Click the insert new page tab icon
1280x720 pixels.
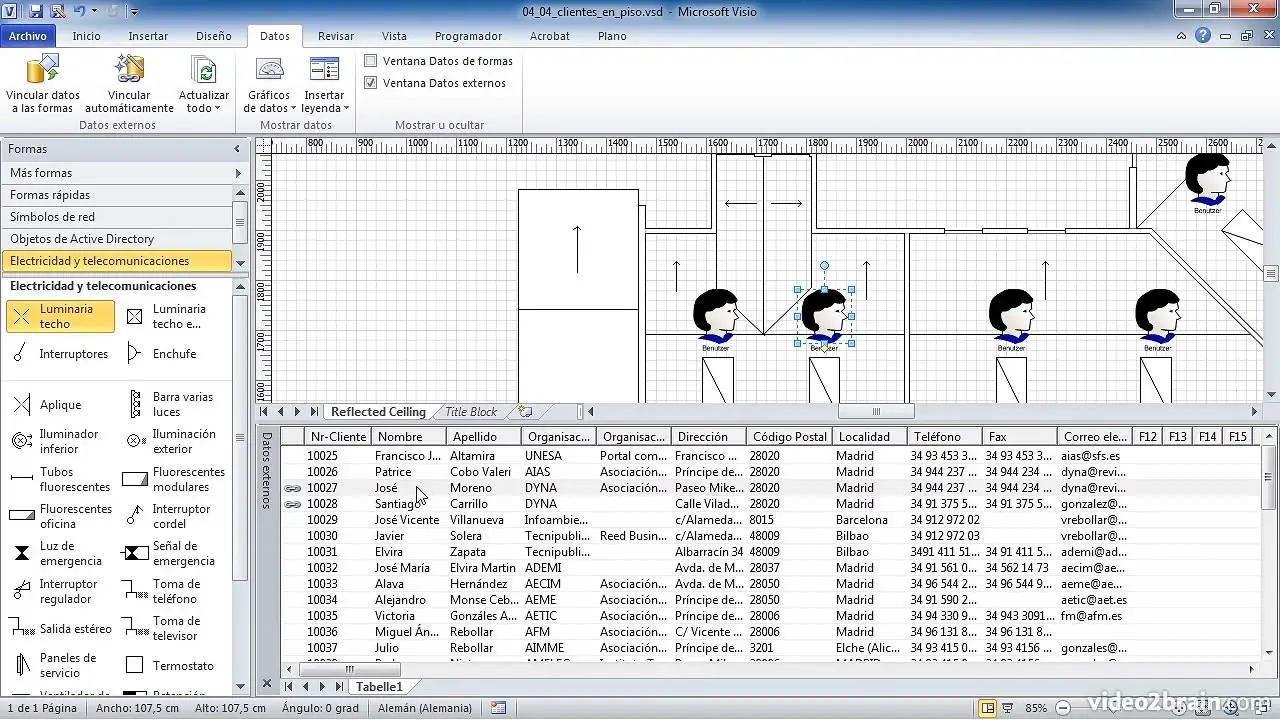(x=524, y=412)
